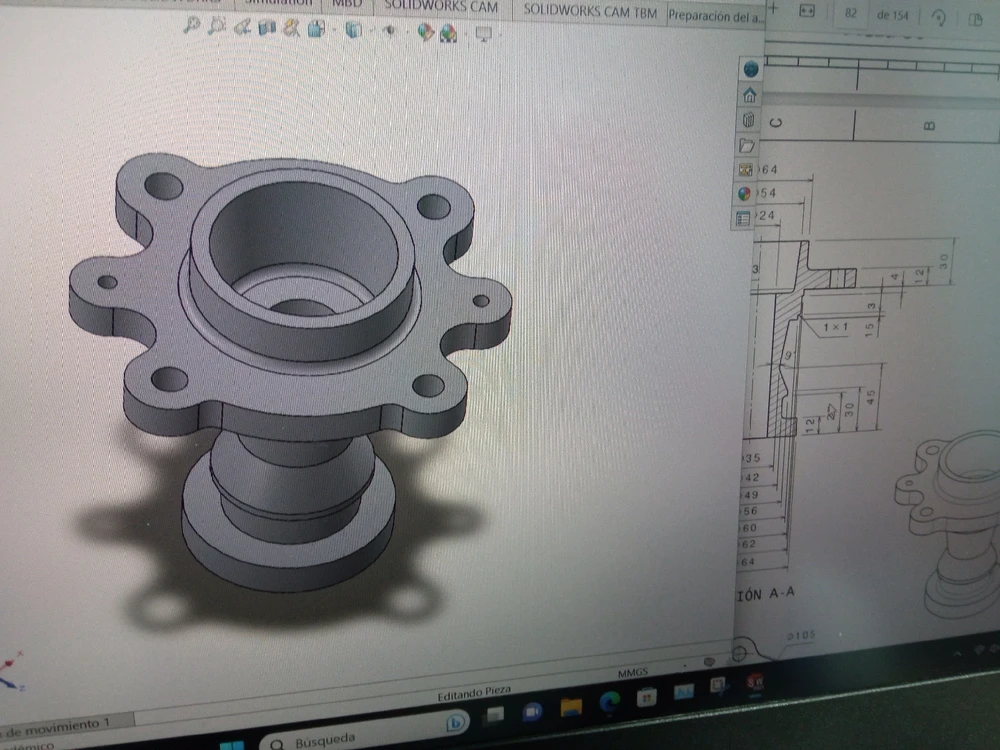Select the MBD ribbon tab
This screenshot has width=1000, height=750.
tap(347, 6)
